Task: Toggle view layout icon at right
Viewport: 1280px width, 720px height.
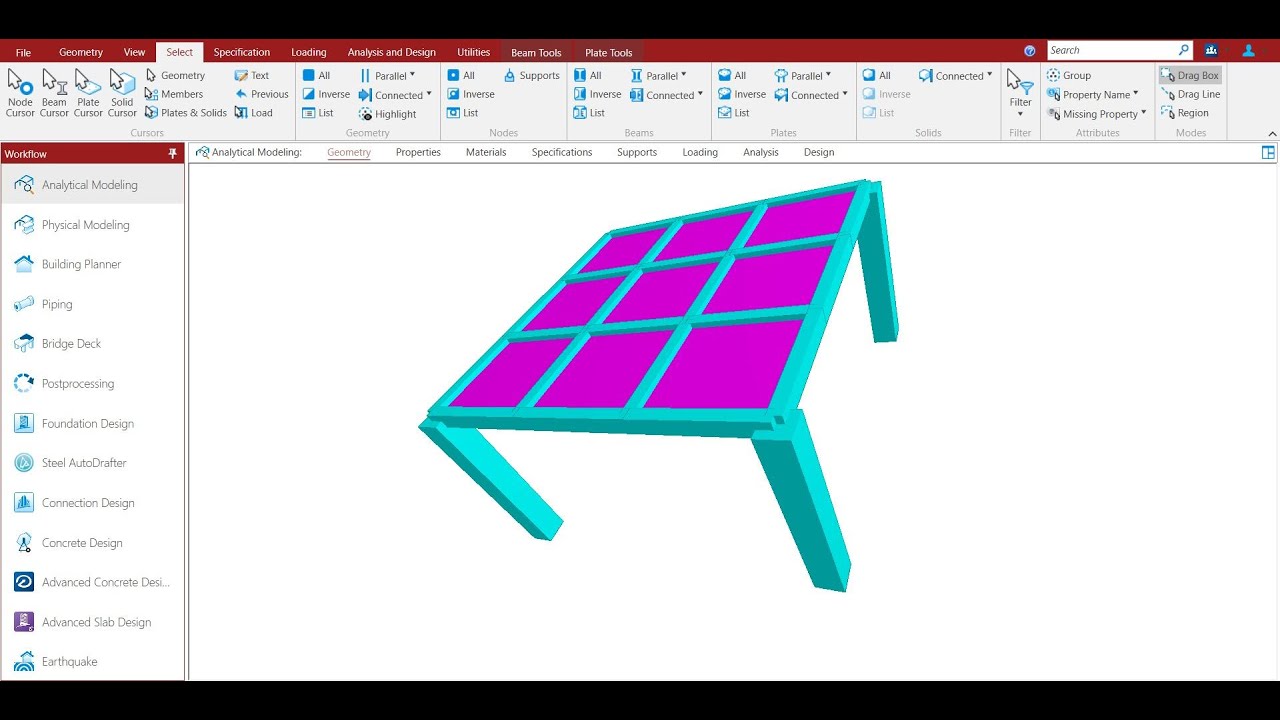Action: tap(1268, 152)
